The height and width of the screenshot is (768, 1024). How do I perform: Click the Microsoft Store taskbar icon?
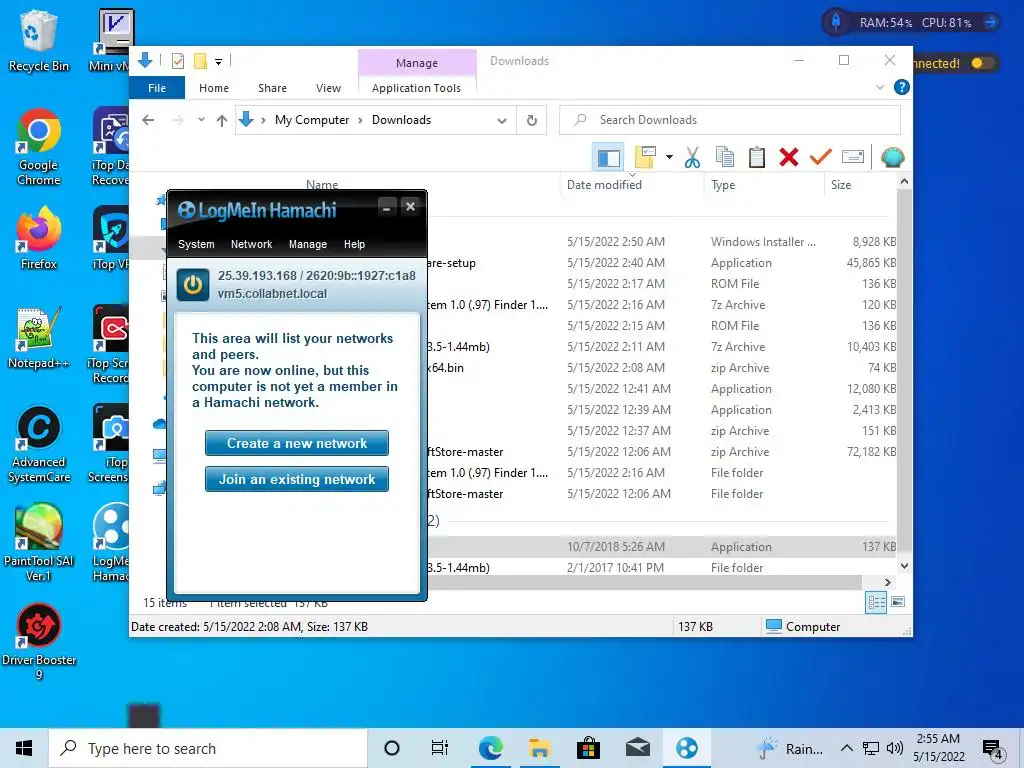coord(588,748)
